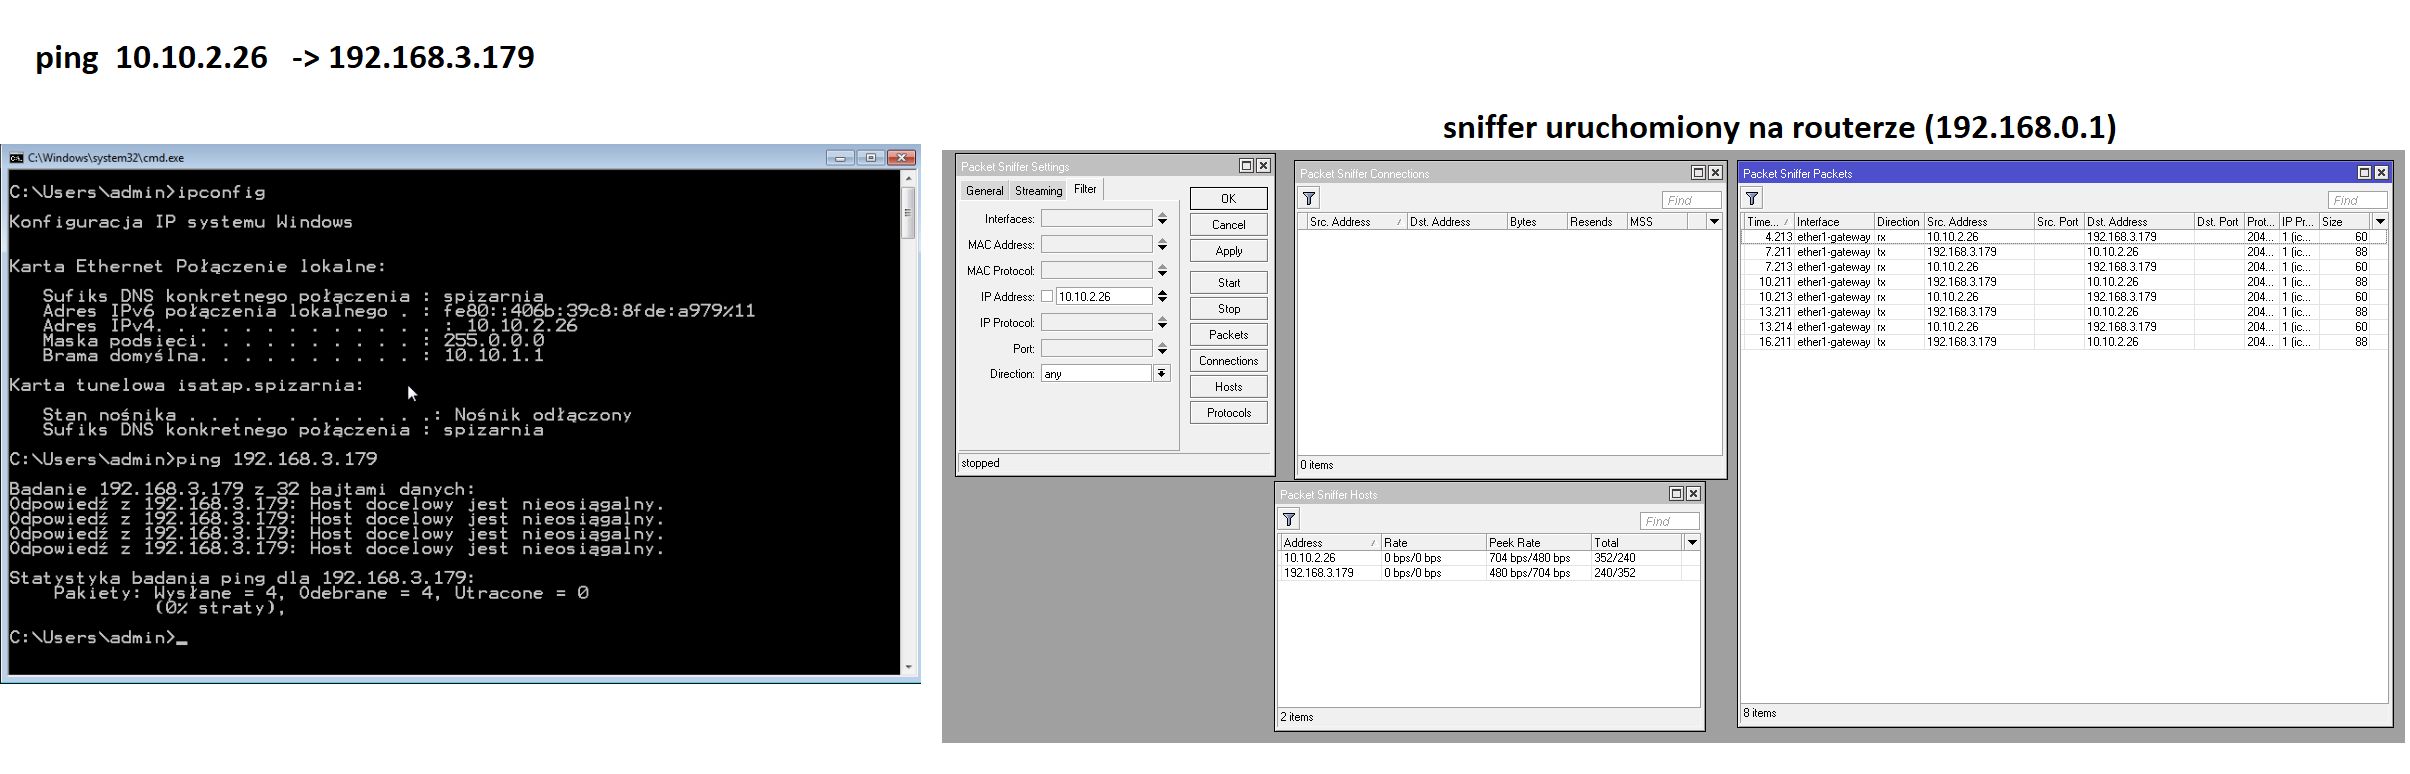
Task: Sort Packets by Time column
Action: [1768, 221]
